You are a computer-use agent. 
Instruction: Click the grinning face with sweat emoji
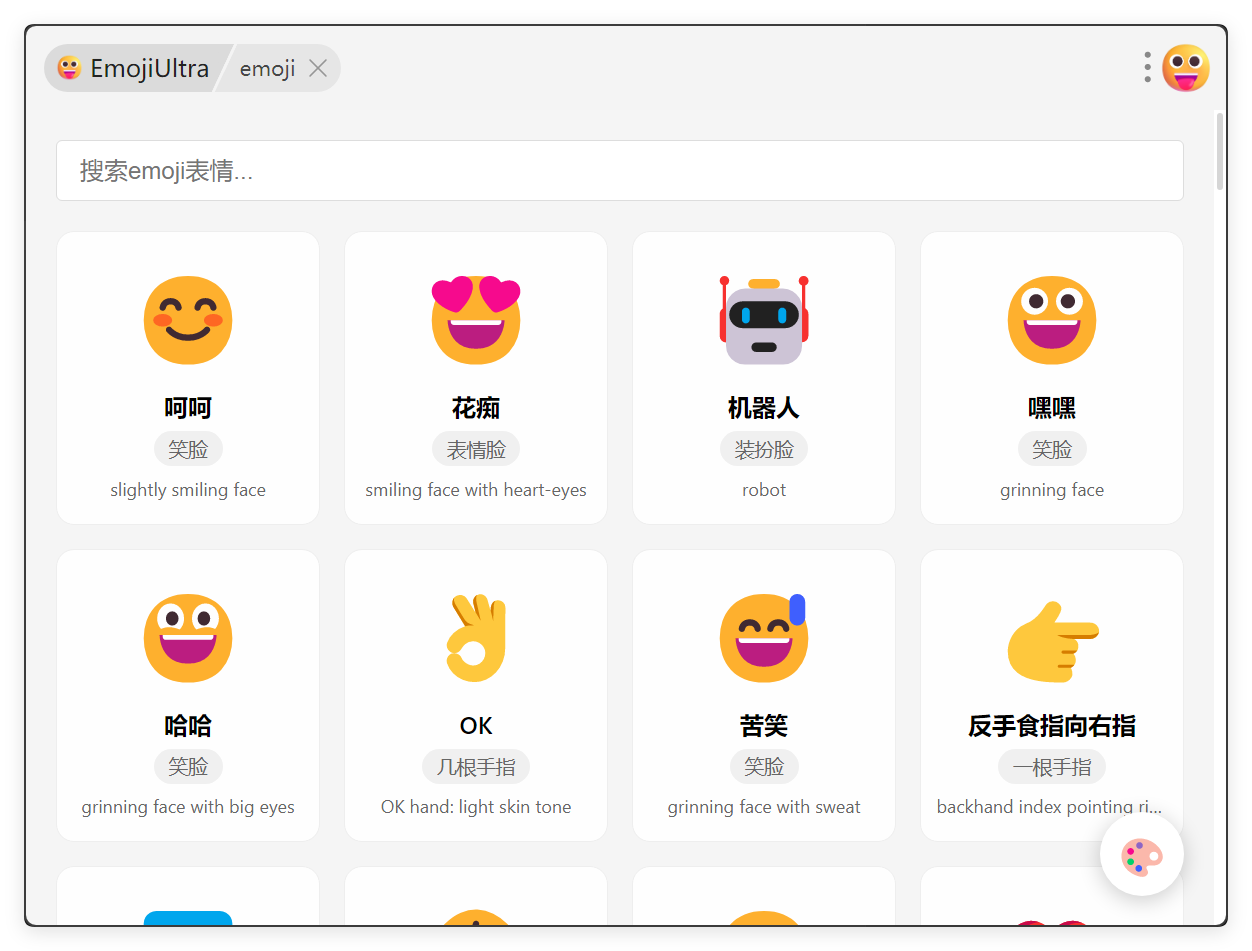click(x=764, y=638)
